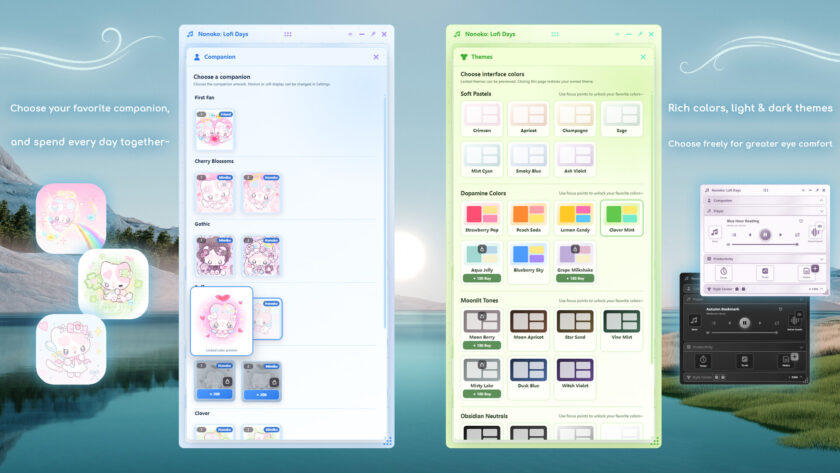Image resolution: width=840 pixels, height=473 pixels.
Task: Click the green unlock button under Misty Lake
Action: [x=482, y=394]
